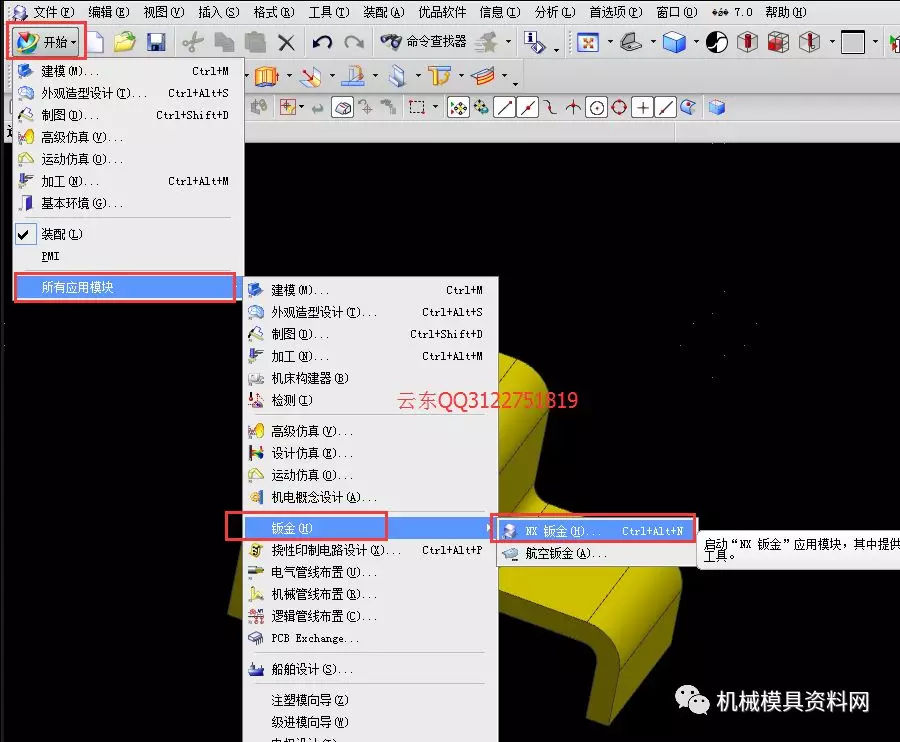Expand the 钣金 submenu entry
Image resolution: width=900 pixels, height=742 pixels.
tap(305, 528)
